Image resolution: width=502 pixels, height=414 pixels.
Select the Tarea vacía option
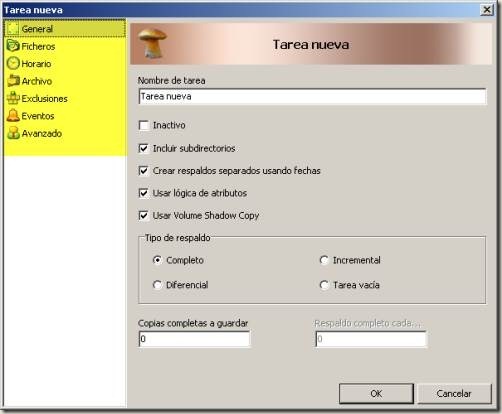pyautogui.click(x=324, y=285)
